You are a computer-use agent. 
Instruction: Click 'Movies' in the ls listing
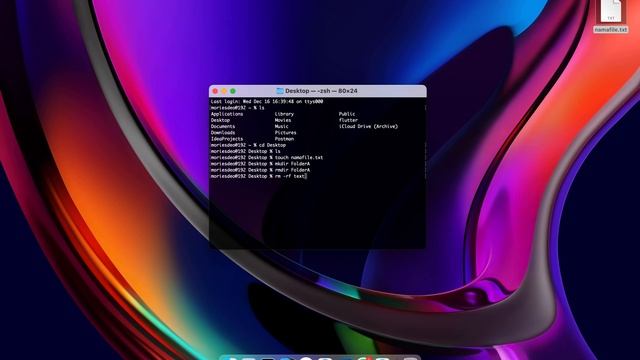tap(283, 120)
